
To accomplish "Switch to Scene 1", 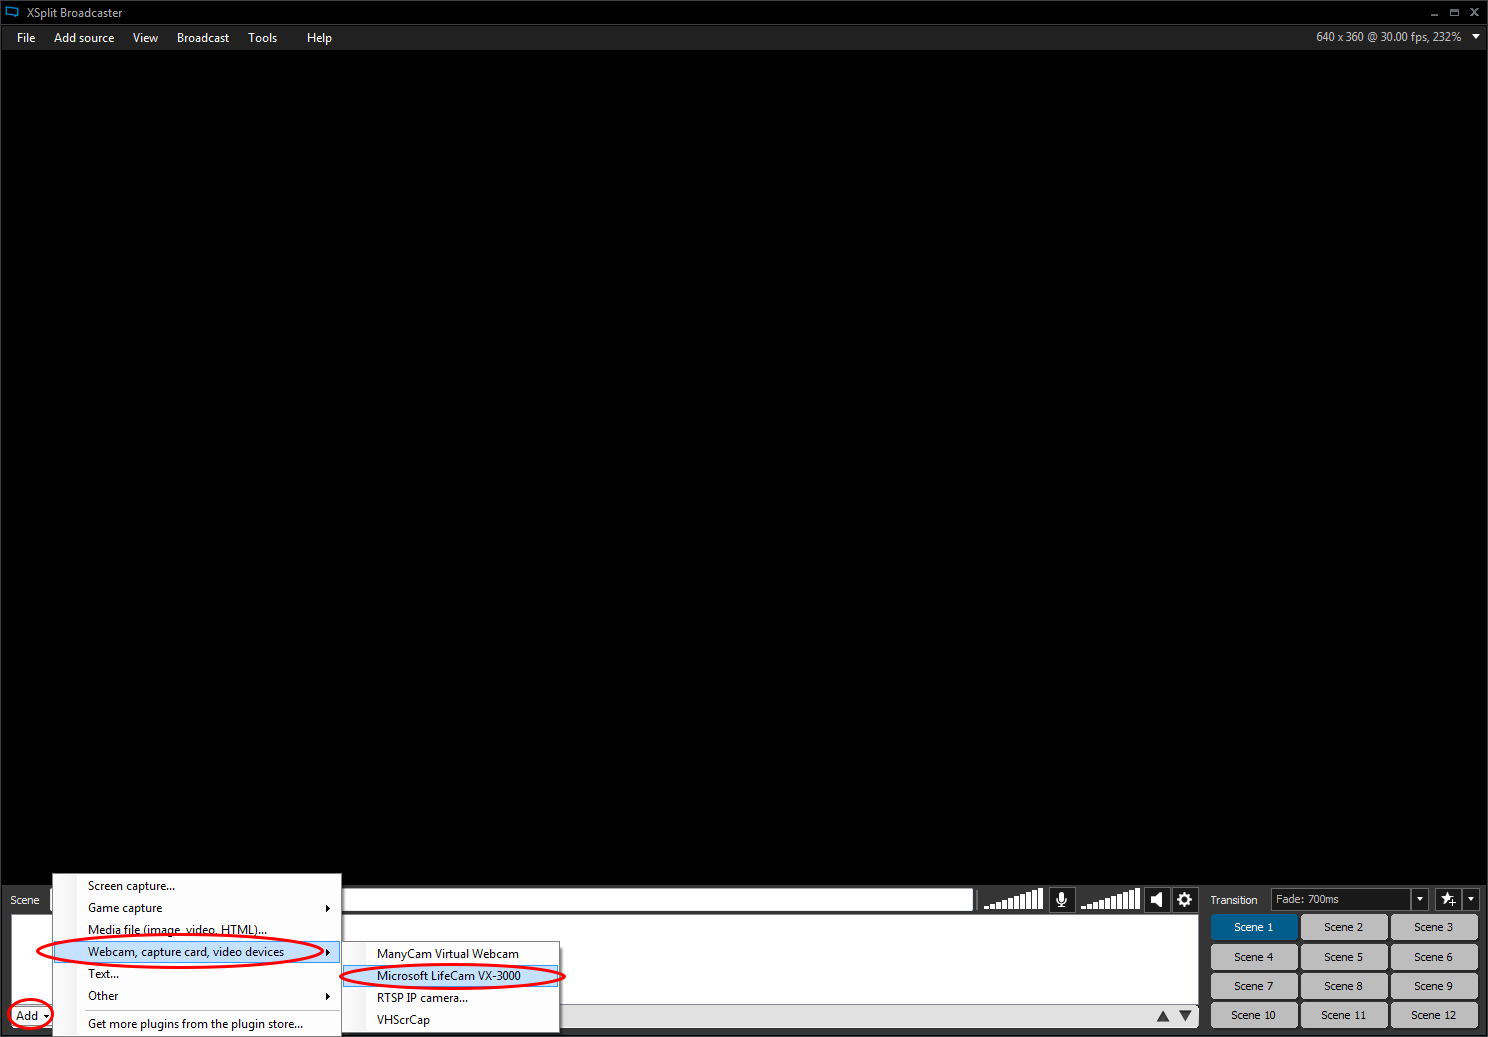I will (1254, 927).
